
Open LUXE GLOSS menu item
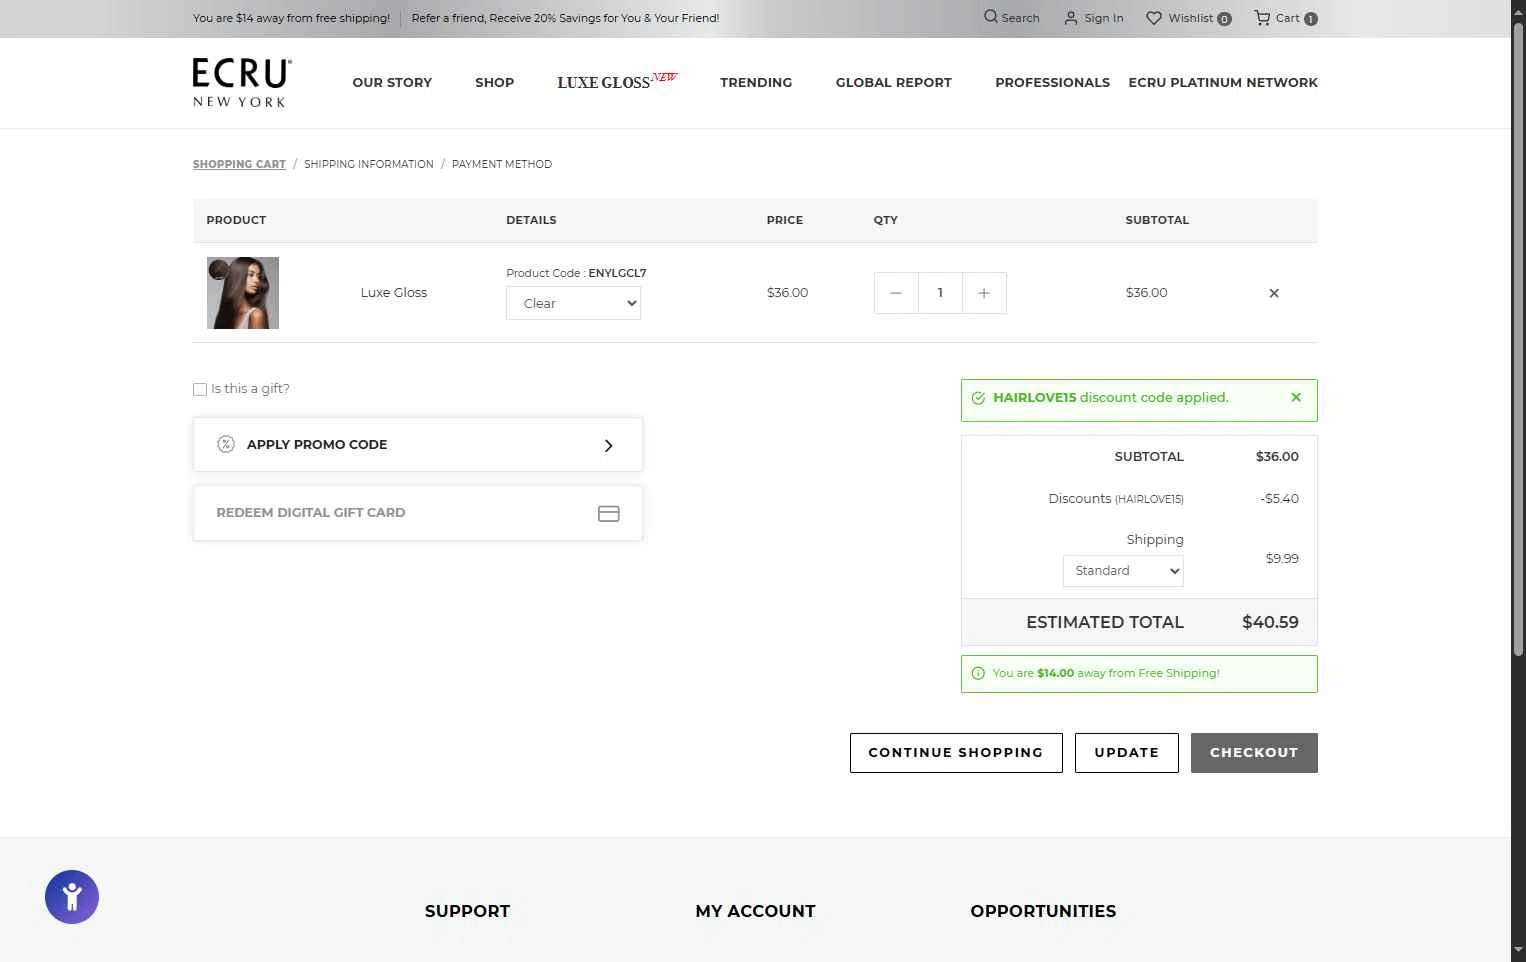pyautogui.click(x=617, y=81)
